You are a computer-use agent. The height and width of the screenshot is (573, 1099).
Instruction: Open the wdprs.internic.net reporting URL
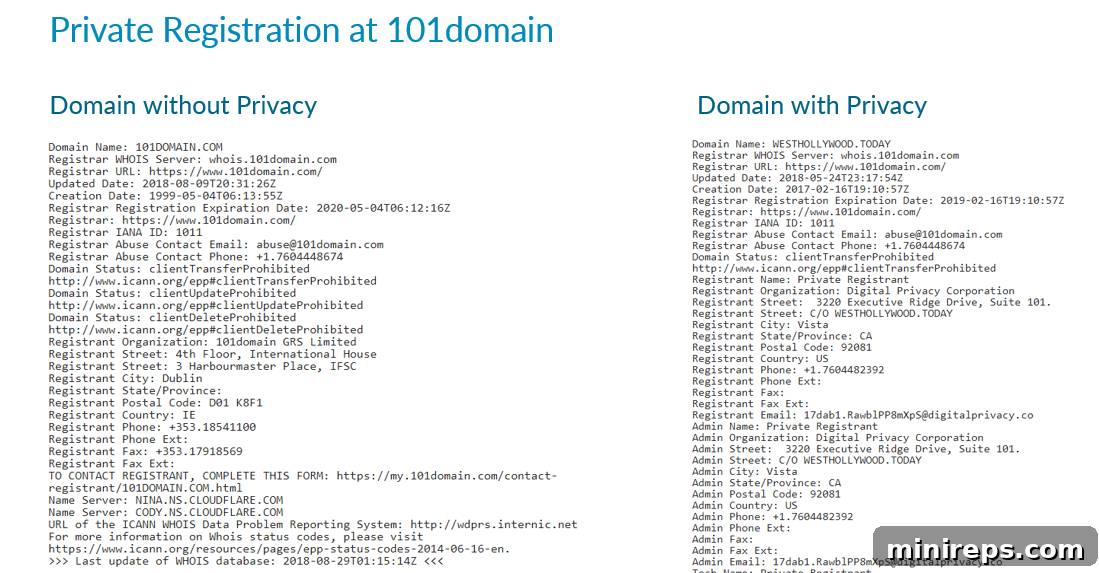493,525
